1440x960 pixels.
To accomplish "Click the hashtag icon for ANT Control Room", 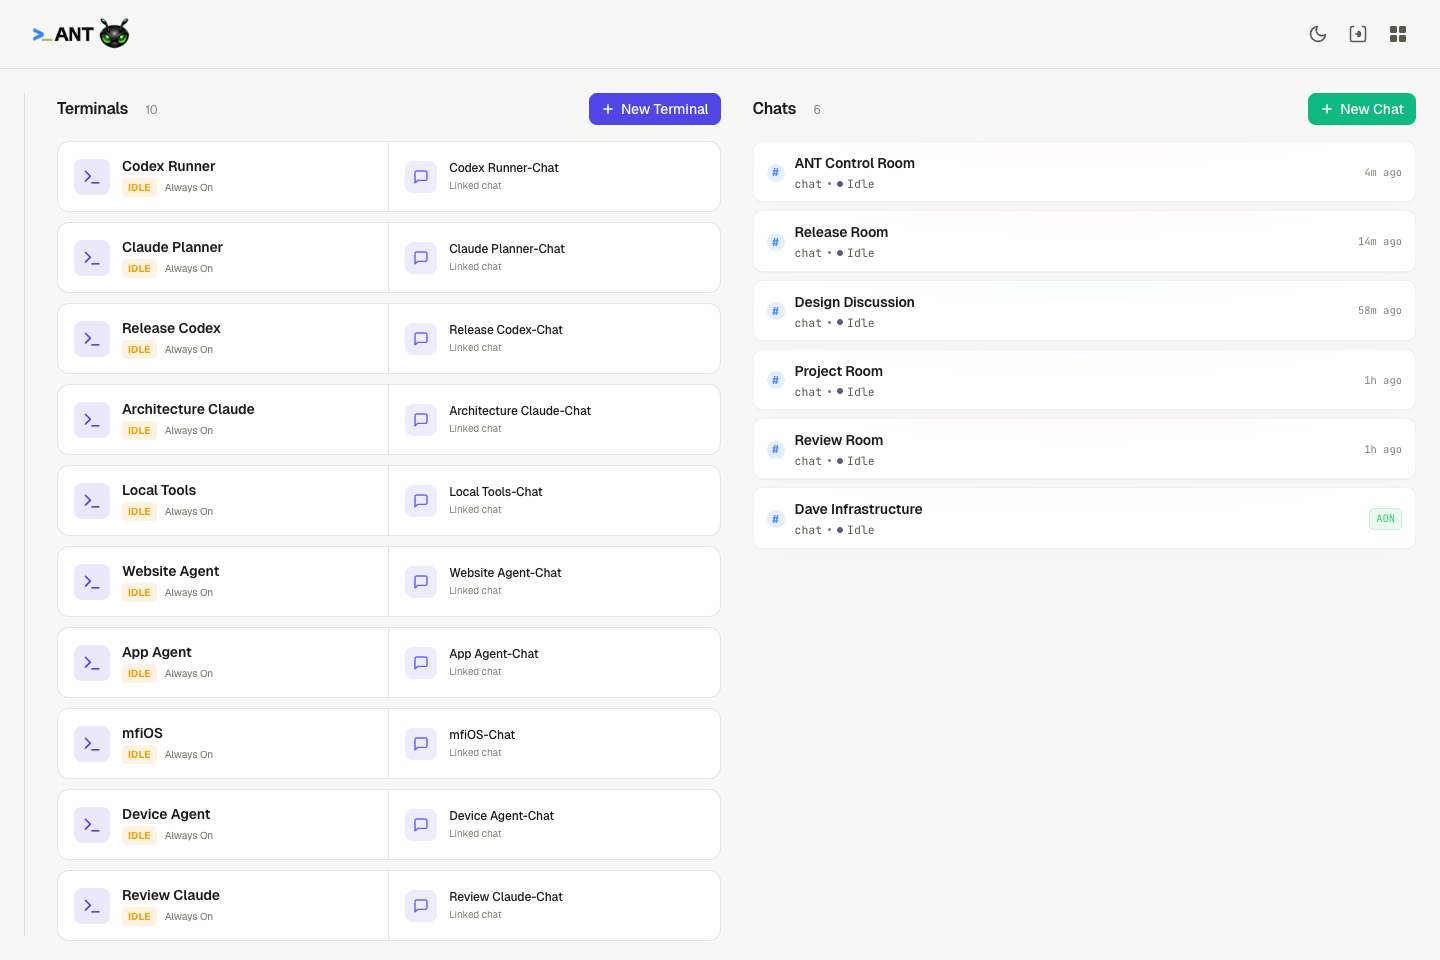I will pyautogui.click(x=775, y=172).
